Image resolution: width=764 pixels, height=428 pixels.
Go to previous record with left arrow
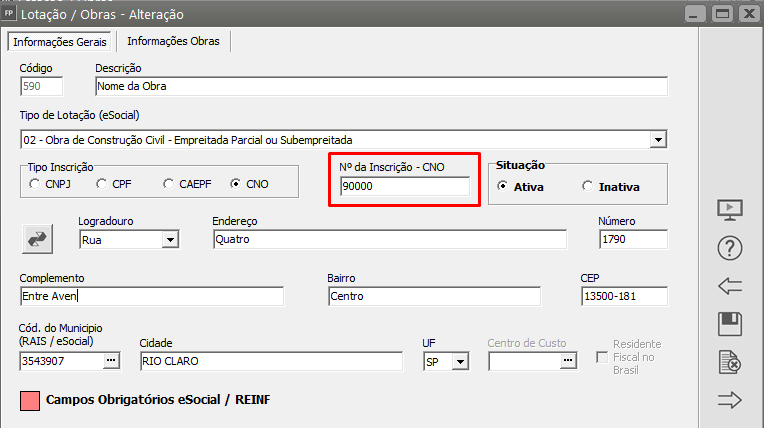pyautogui.click(x=730, y=286)
